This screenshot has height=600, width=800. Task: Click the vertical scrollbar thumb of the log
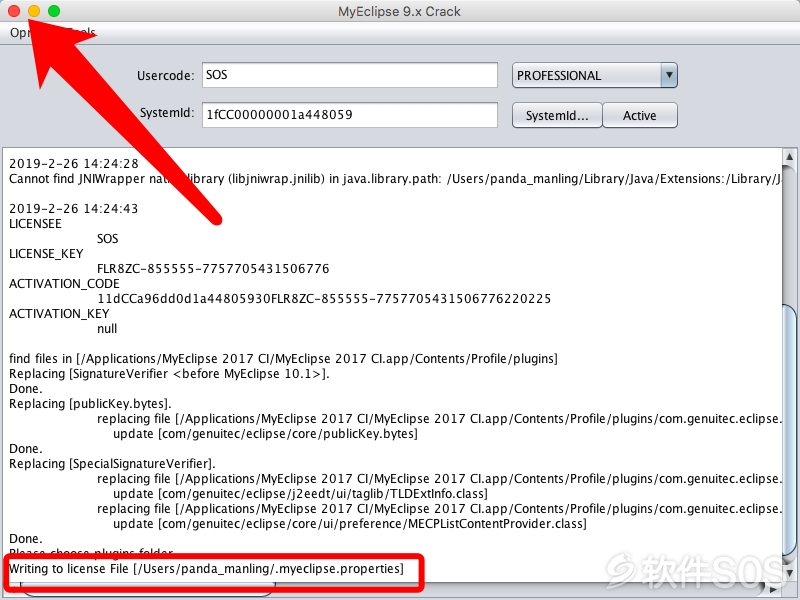(x=789, y=431)
